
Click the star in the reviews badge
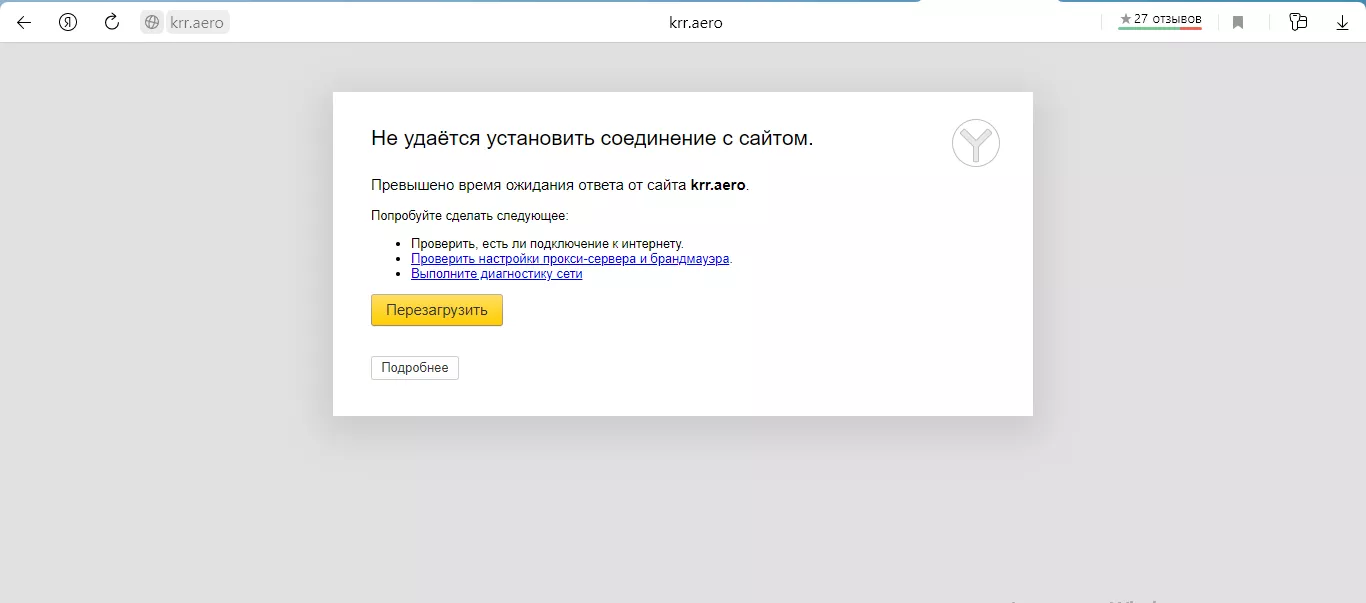click(x=1126, y=19)
